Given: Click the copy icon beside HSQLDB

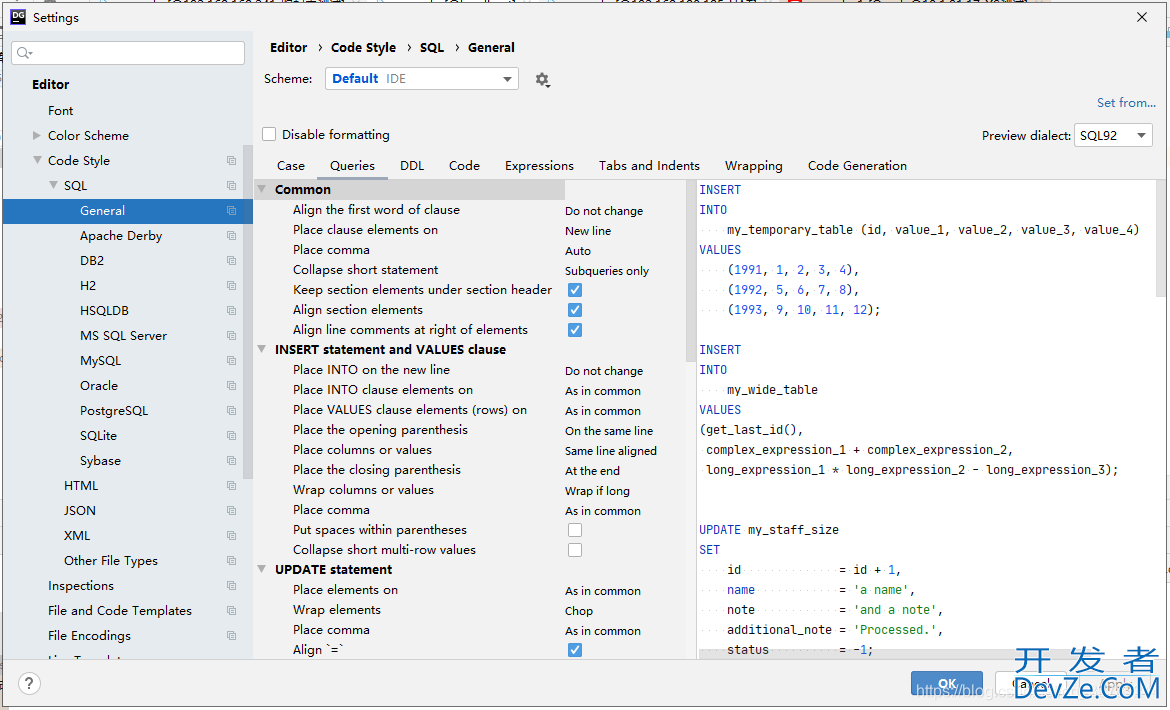Looking at the screenshot, I should (x=231, y=311).
